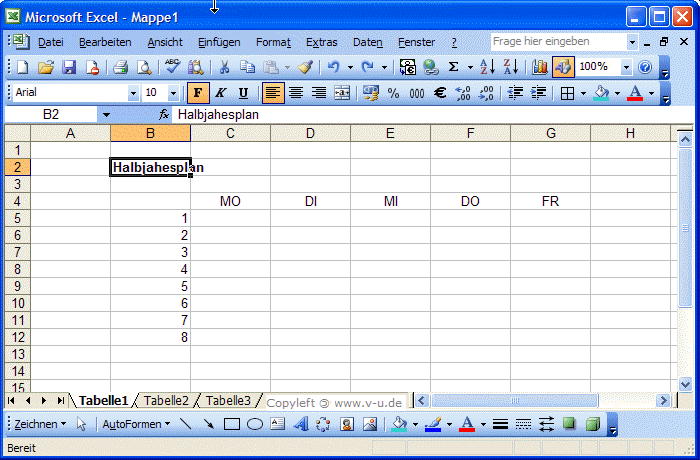
Task: Redo the last undone action
Action: pos(367,67)
